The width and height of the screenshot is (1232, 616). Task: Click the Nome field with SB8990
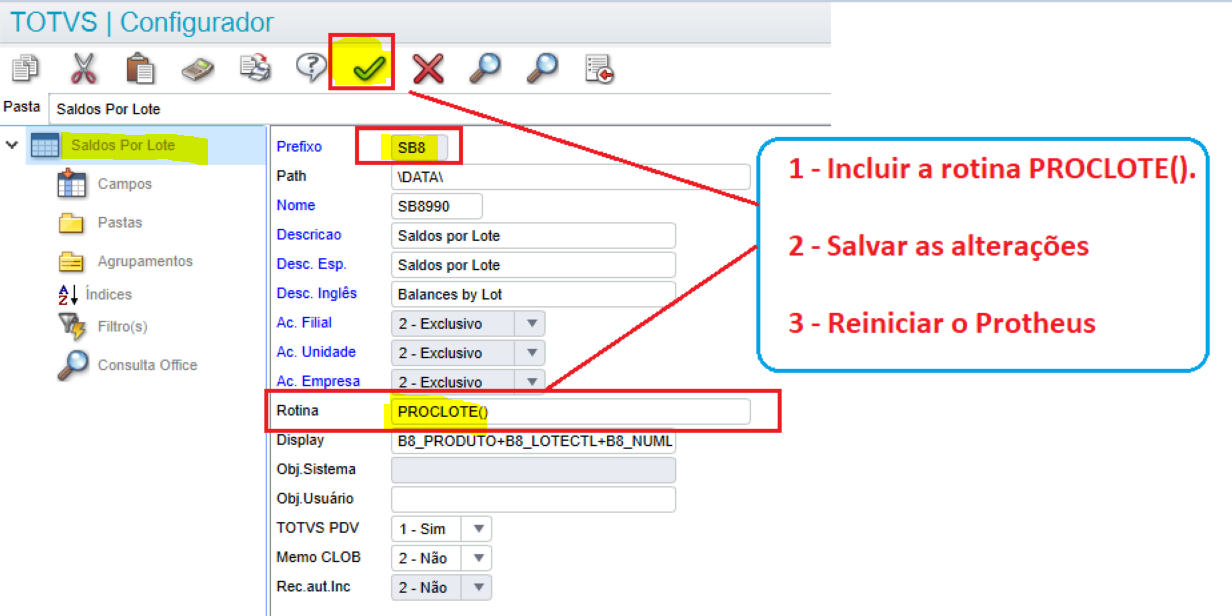click(437, 206)
